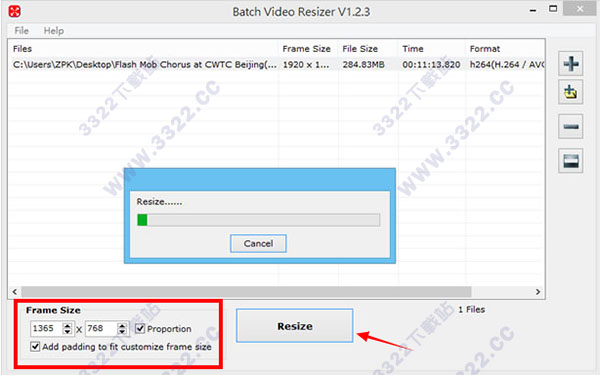Screen dimensions: 600x375
Task: Click the scroll left arrow
Action: [15, 292]
